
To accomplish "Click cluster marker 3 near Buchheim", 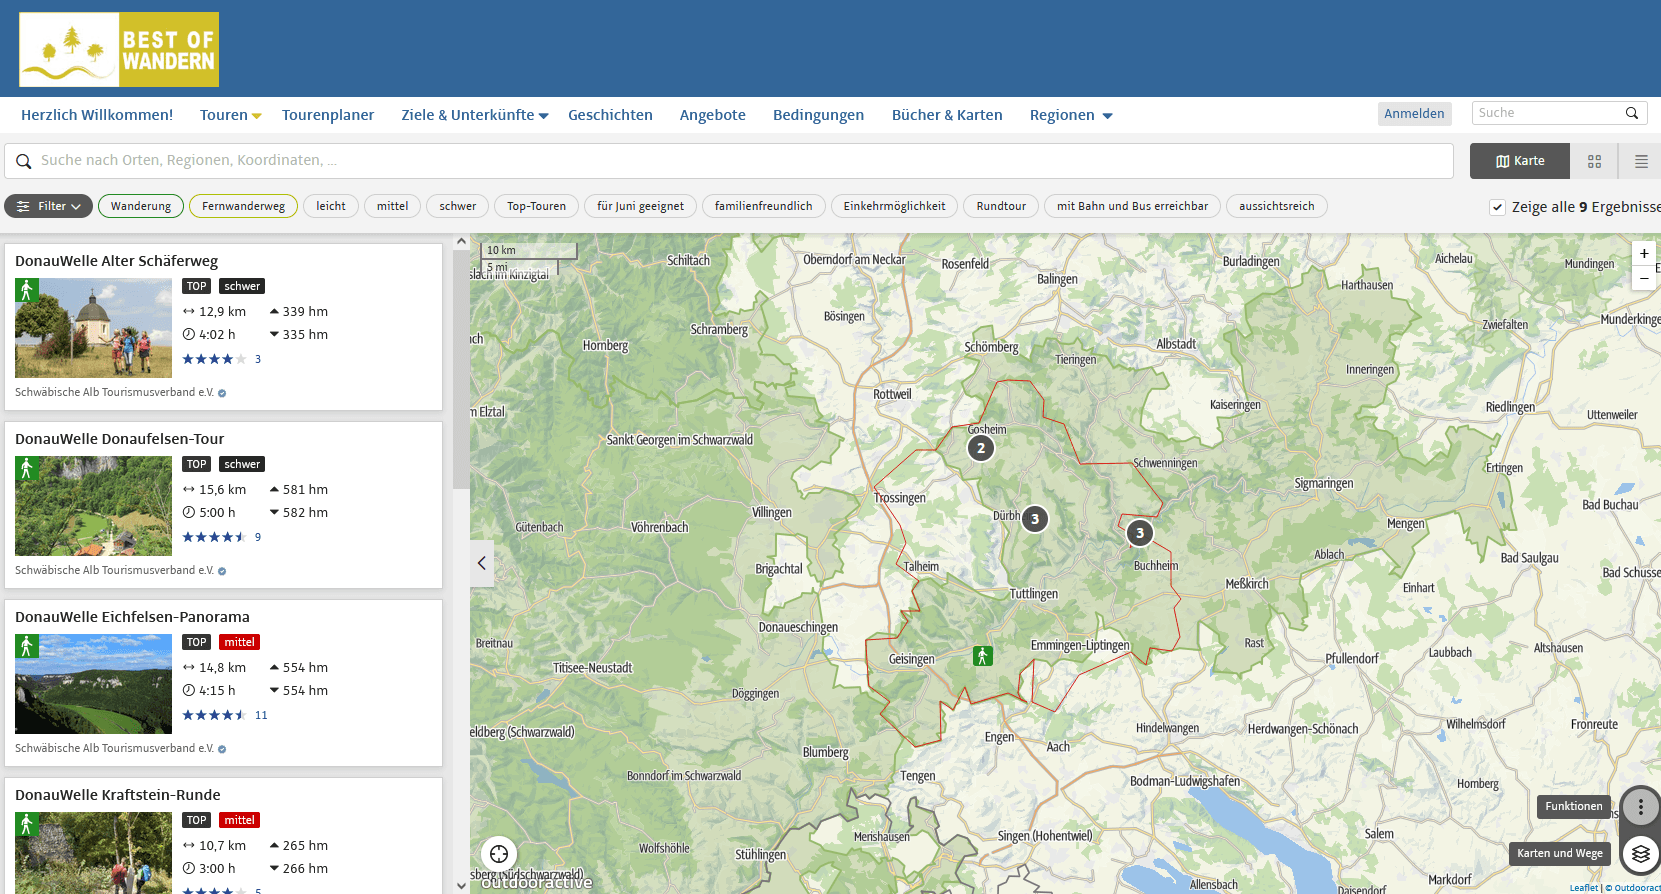I will 1140,533.
